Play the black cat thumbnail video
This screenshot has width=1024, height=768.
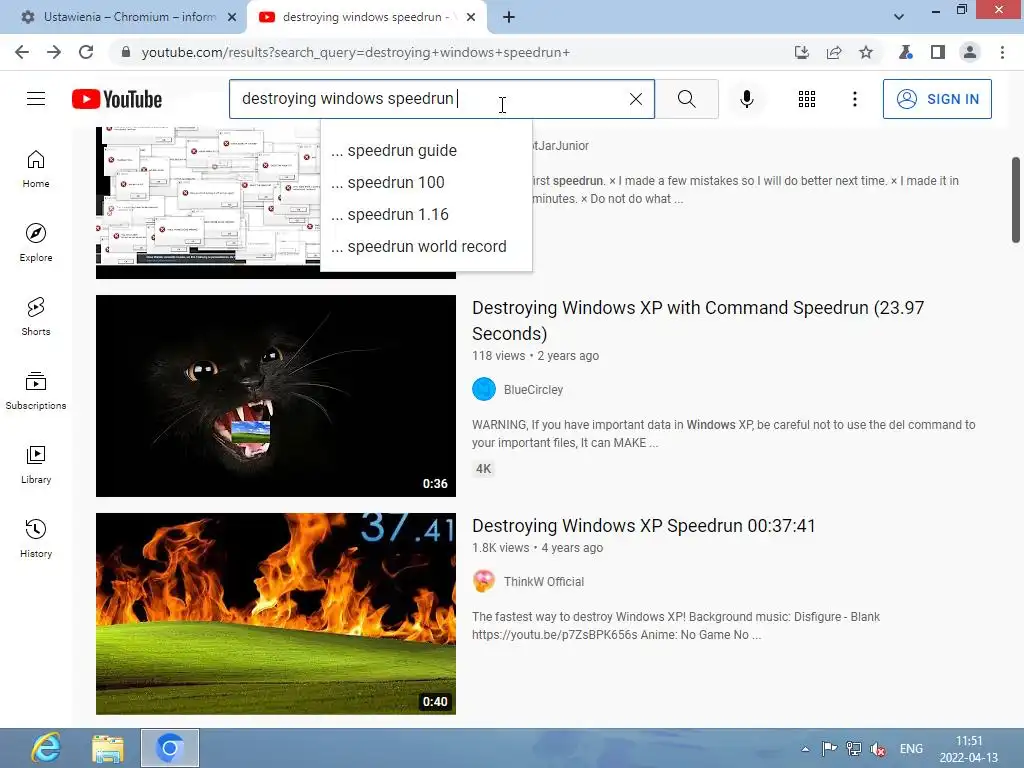[276, 396]
